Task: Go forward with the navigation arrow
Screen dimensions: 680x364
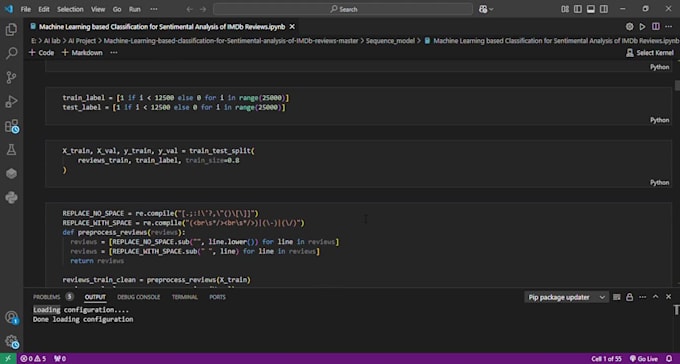Action: click(x=203, y=9)
